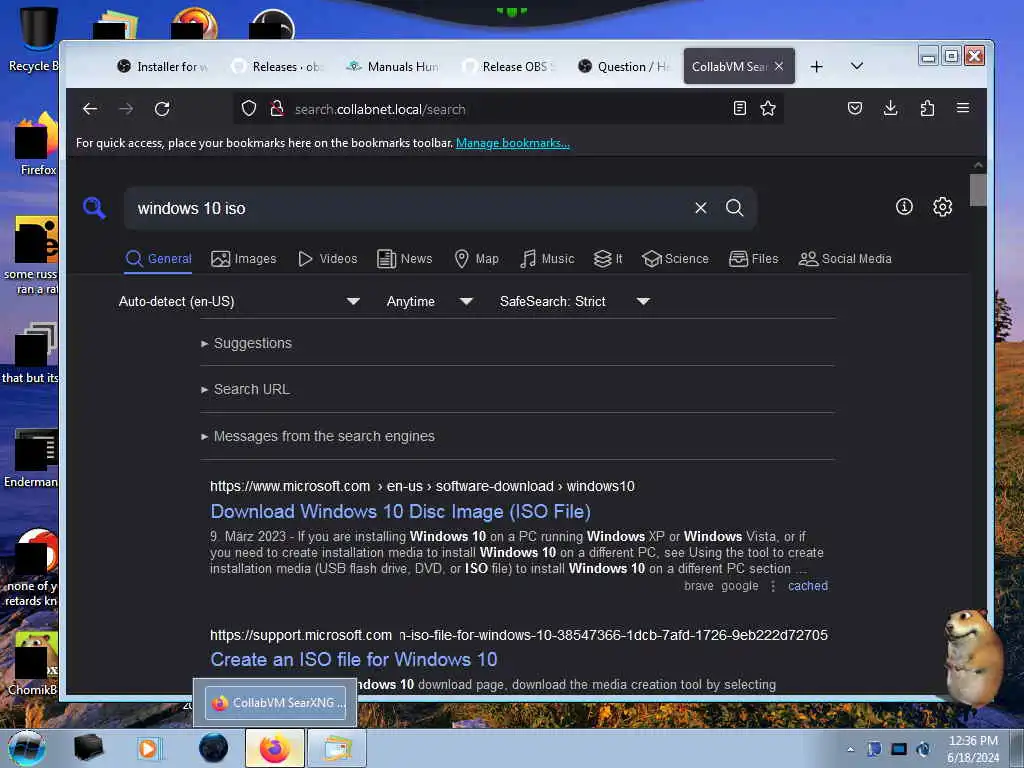Click the Firefox taskbar button
This screenshot has width=1024, height=768.
click(x=275, y=748)
